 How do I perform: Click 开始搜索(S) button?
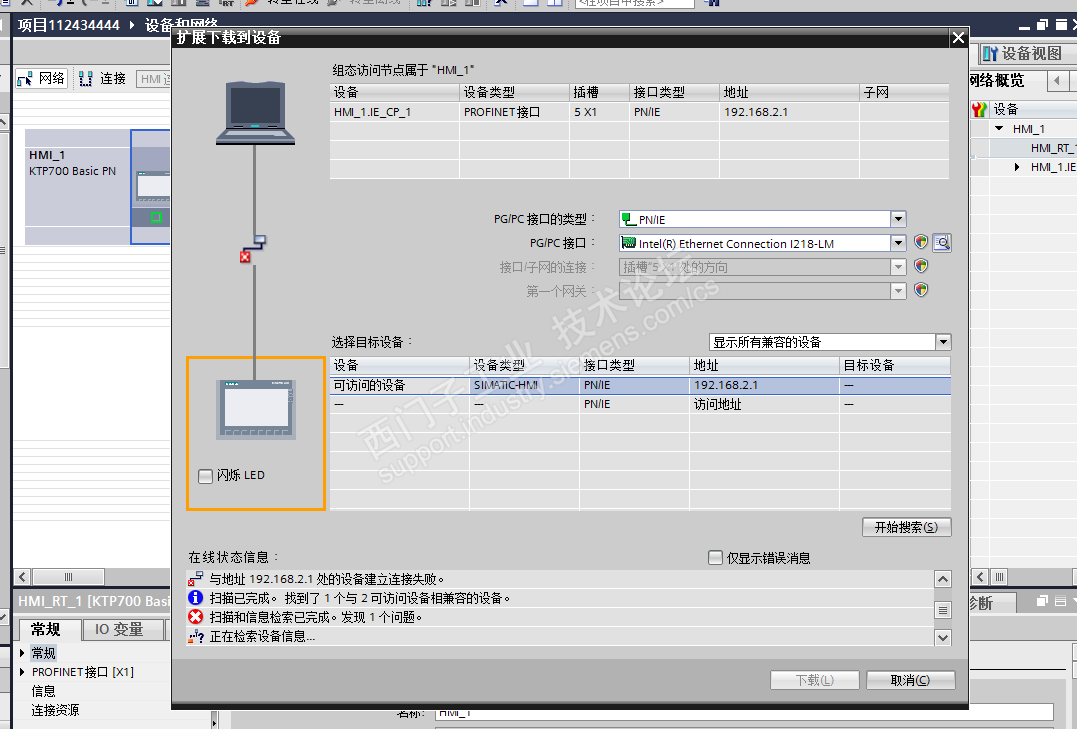pos(907,527)
